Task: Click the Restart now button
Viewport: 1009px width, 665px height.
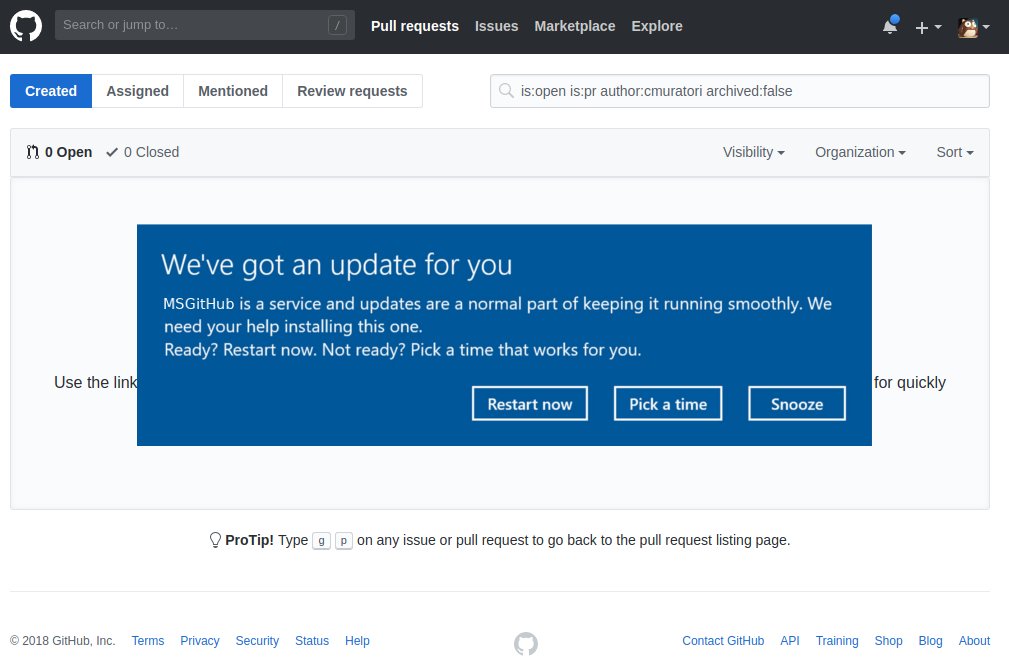Action: [x=530, y=404]
